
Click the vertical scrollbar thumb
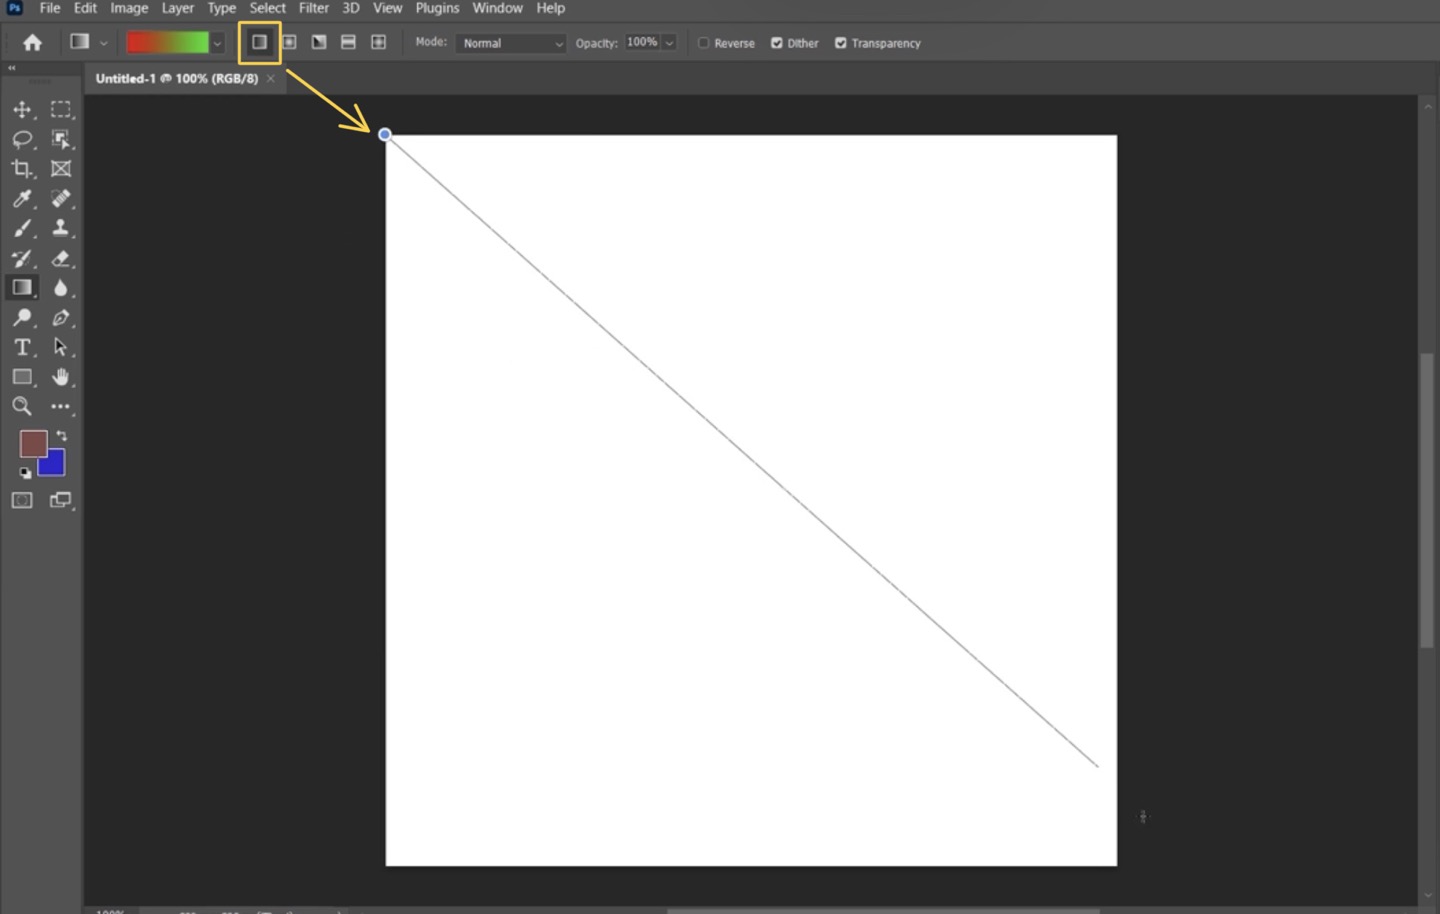[1427, 500]
